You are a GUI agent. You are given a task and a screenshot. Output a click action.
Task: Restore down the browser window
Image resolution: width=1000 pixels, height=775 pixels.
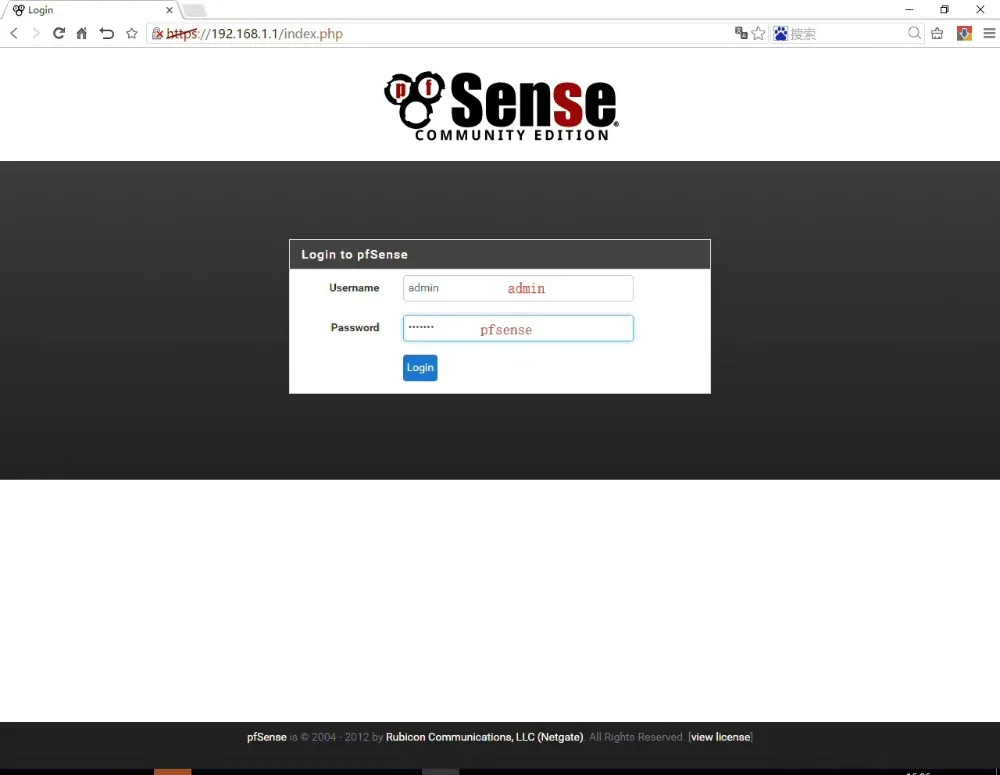tap(945, 10)
